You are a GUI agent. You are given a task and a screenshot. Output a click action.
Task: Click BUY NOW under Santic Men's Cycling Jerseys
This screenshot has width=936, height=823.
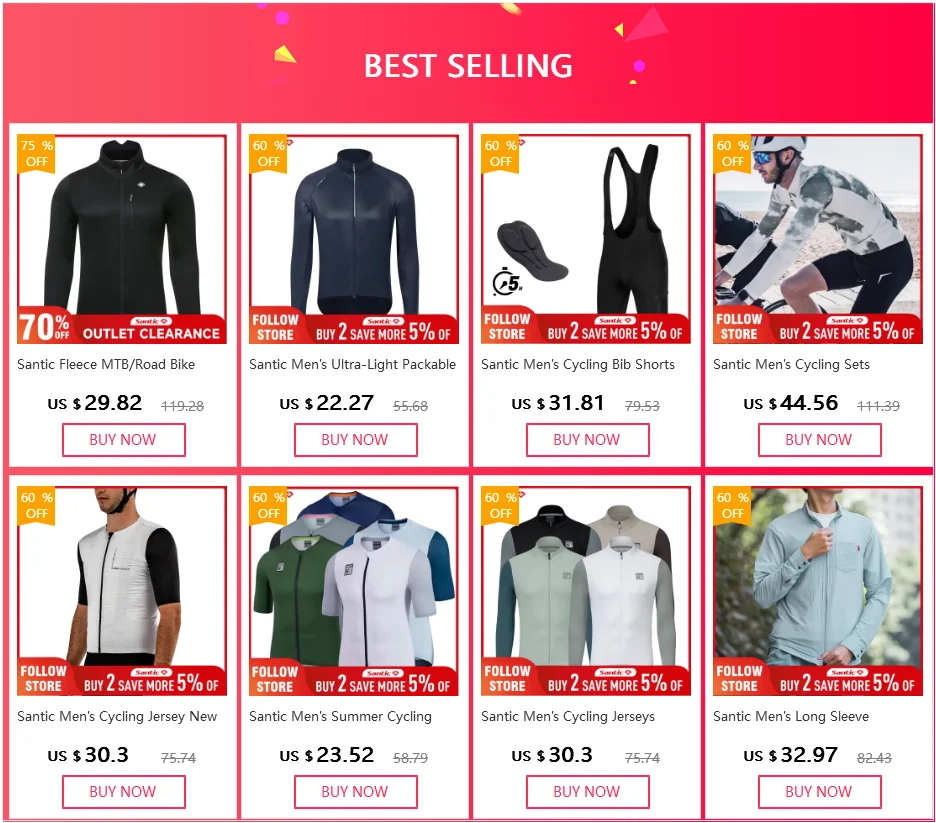(x=587, y=792)
